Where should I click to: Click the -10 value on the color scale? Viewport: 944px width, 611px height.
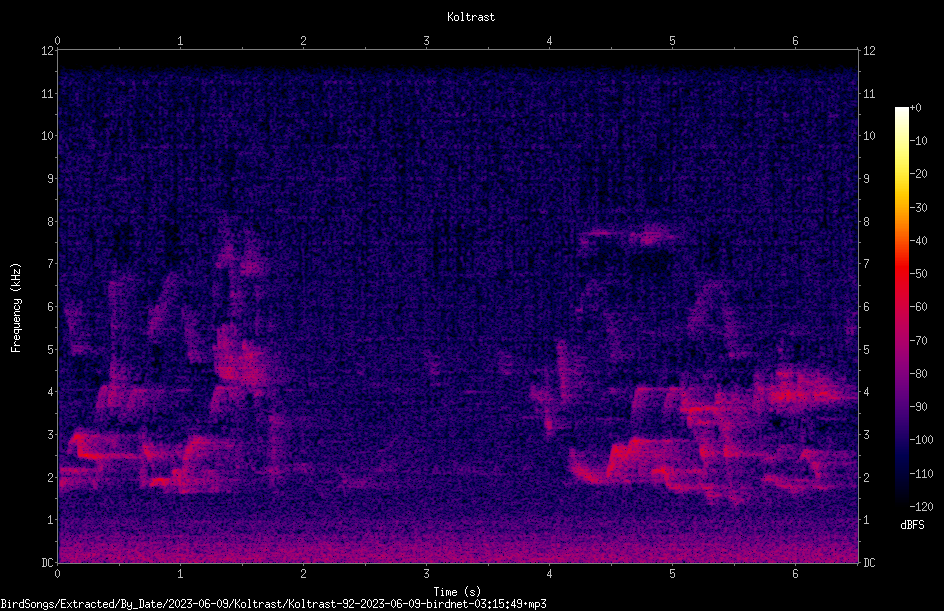[918, 141]
